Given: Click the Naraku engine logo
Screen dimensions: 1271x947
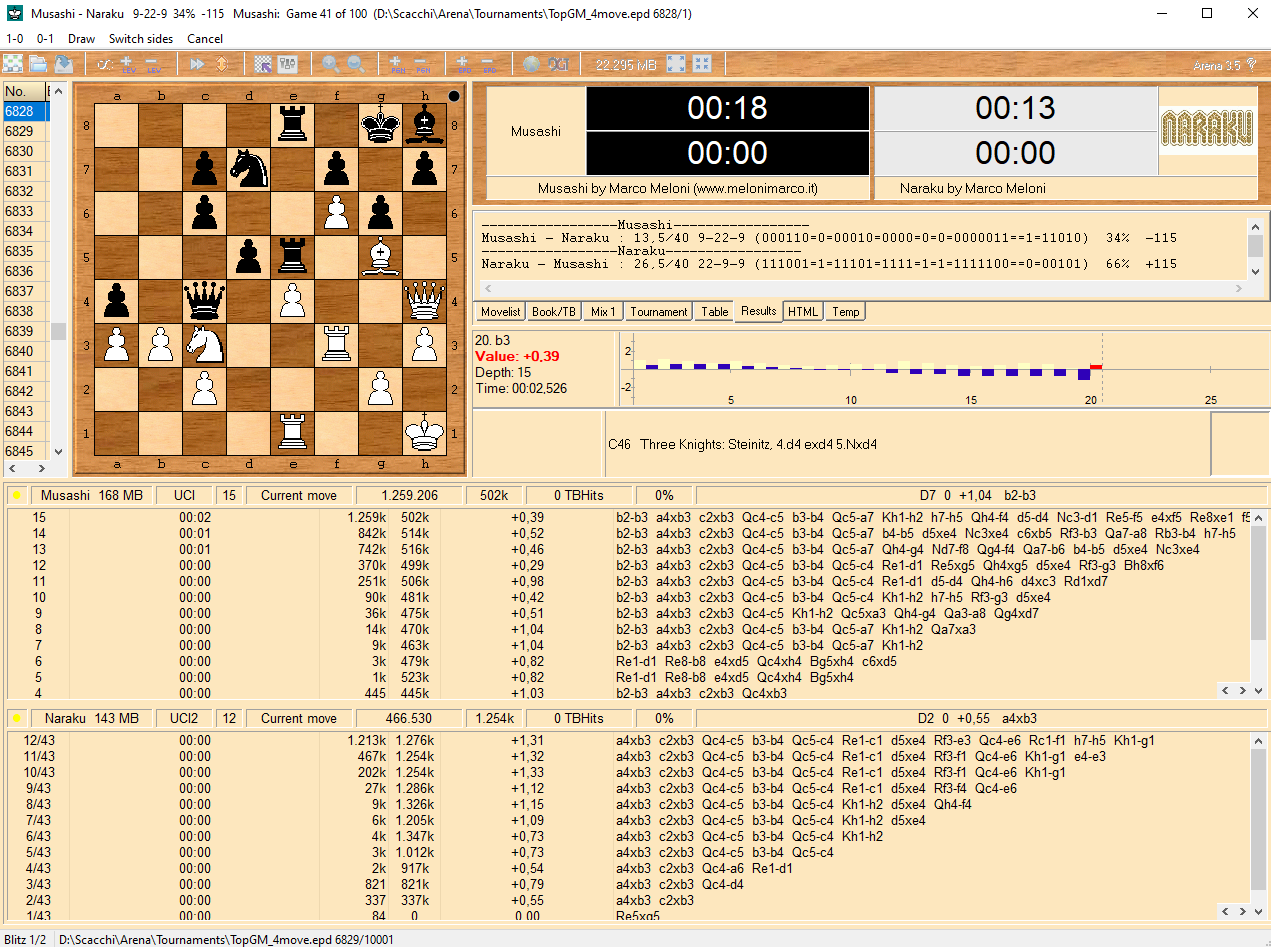Looking at the screenshot, I should 1207,129.
